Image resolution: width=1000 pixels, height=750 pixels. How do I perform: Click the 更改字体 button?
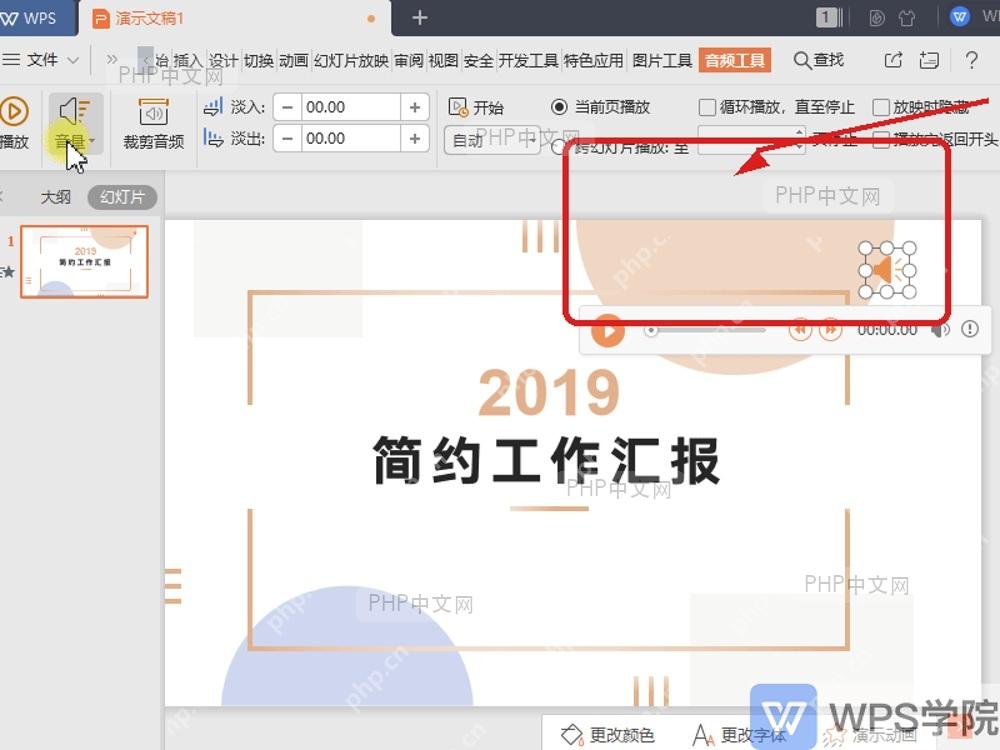740,735
